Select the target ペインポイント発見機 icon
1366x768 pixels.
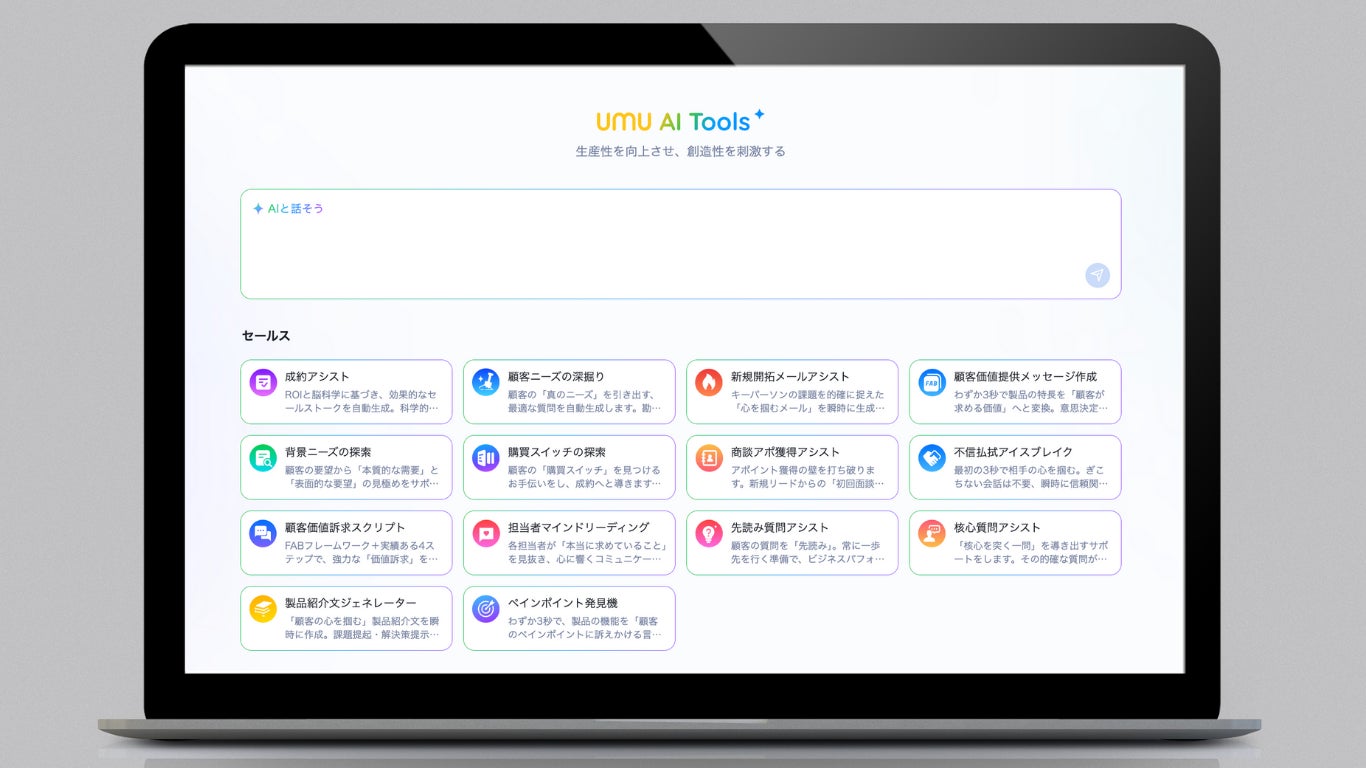486,609
